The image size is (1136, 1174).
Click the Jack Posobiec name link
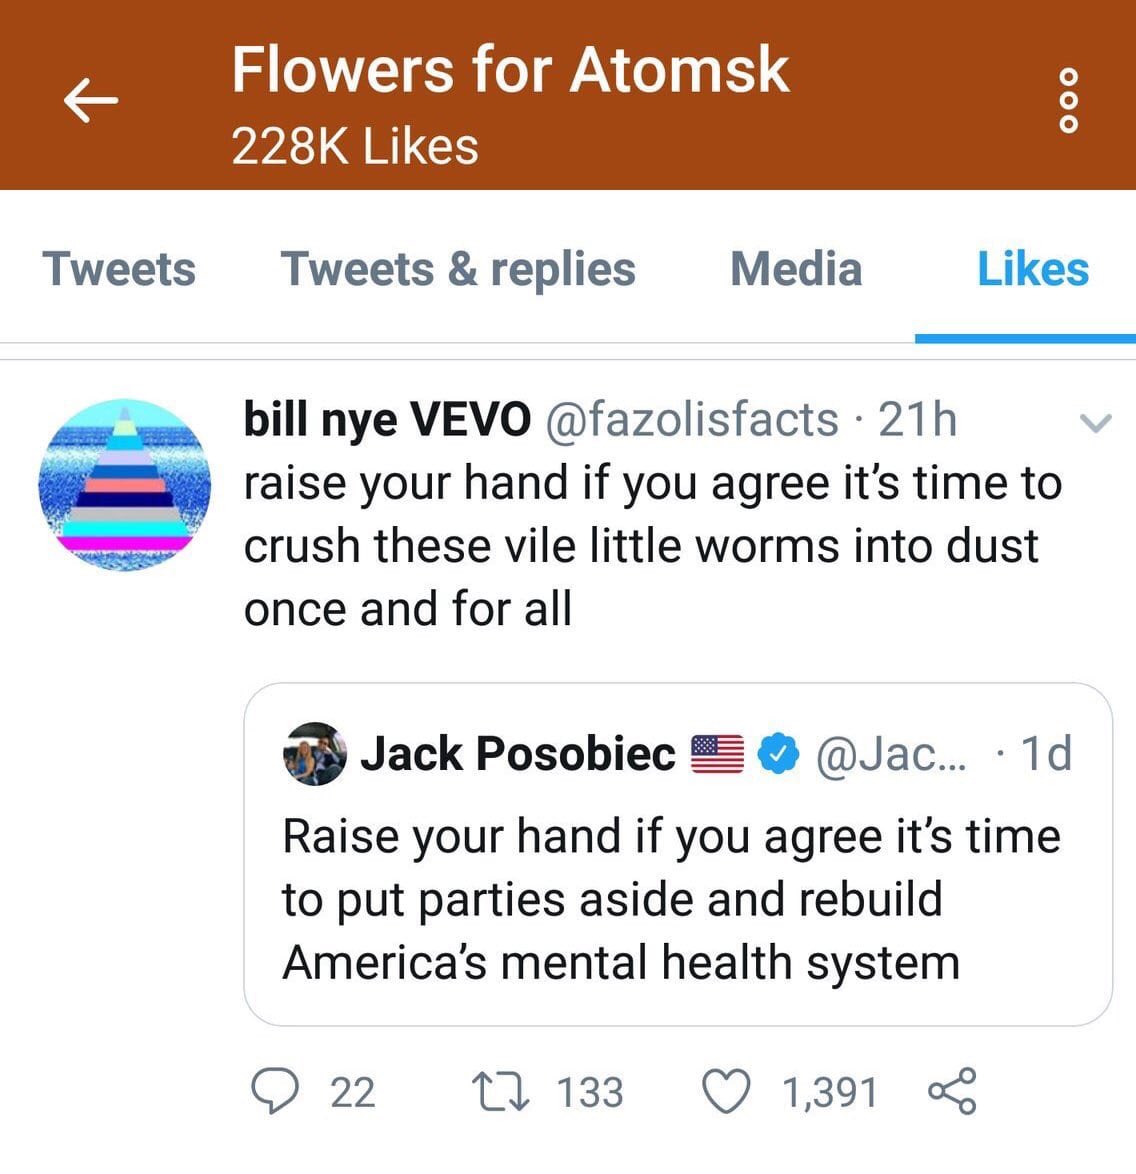coord(518,753)
